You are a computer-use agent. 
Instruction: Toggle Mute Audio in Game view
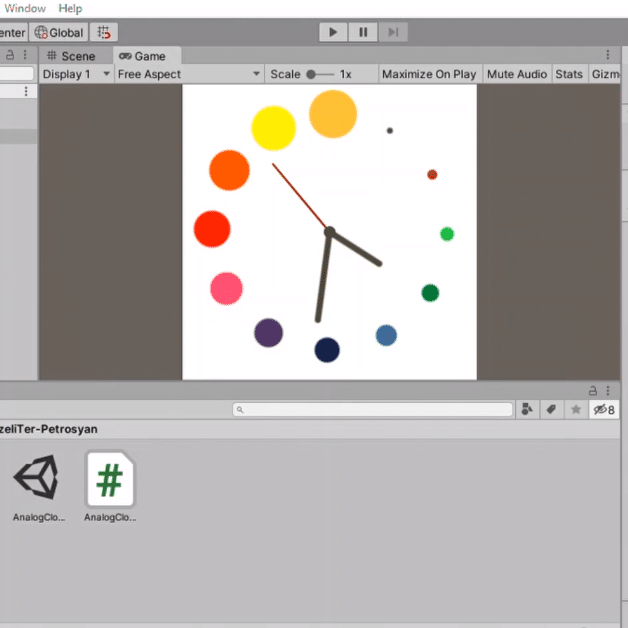click(516, 74)
